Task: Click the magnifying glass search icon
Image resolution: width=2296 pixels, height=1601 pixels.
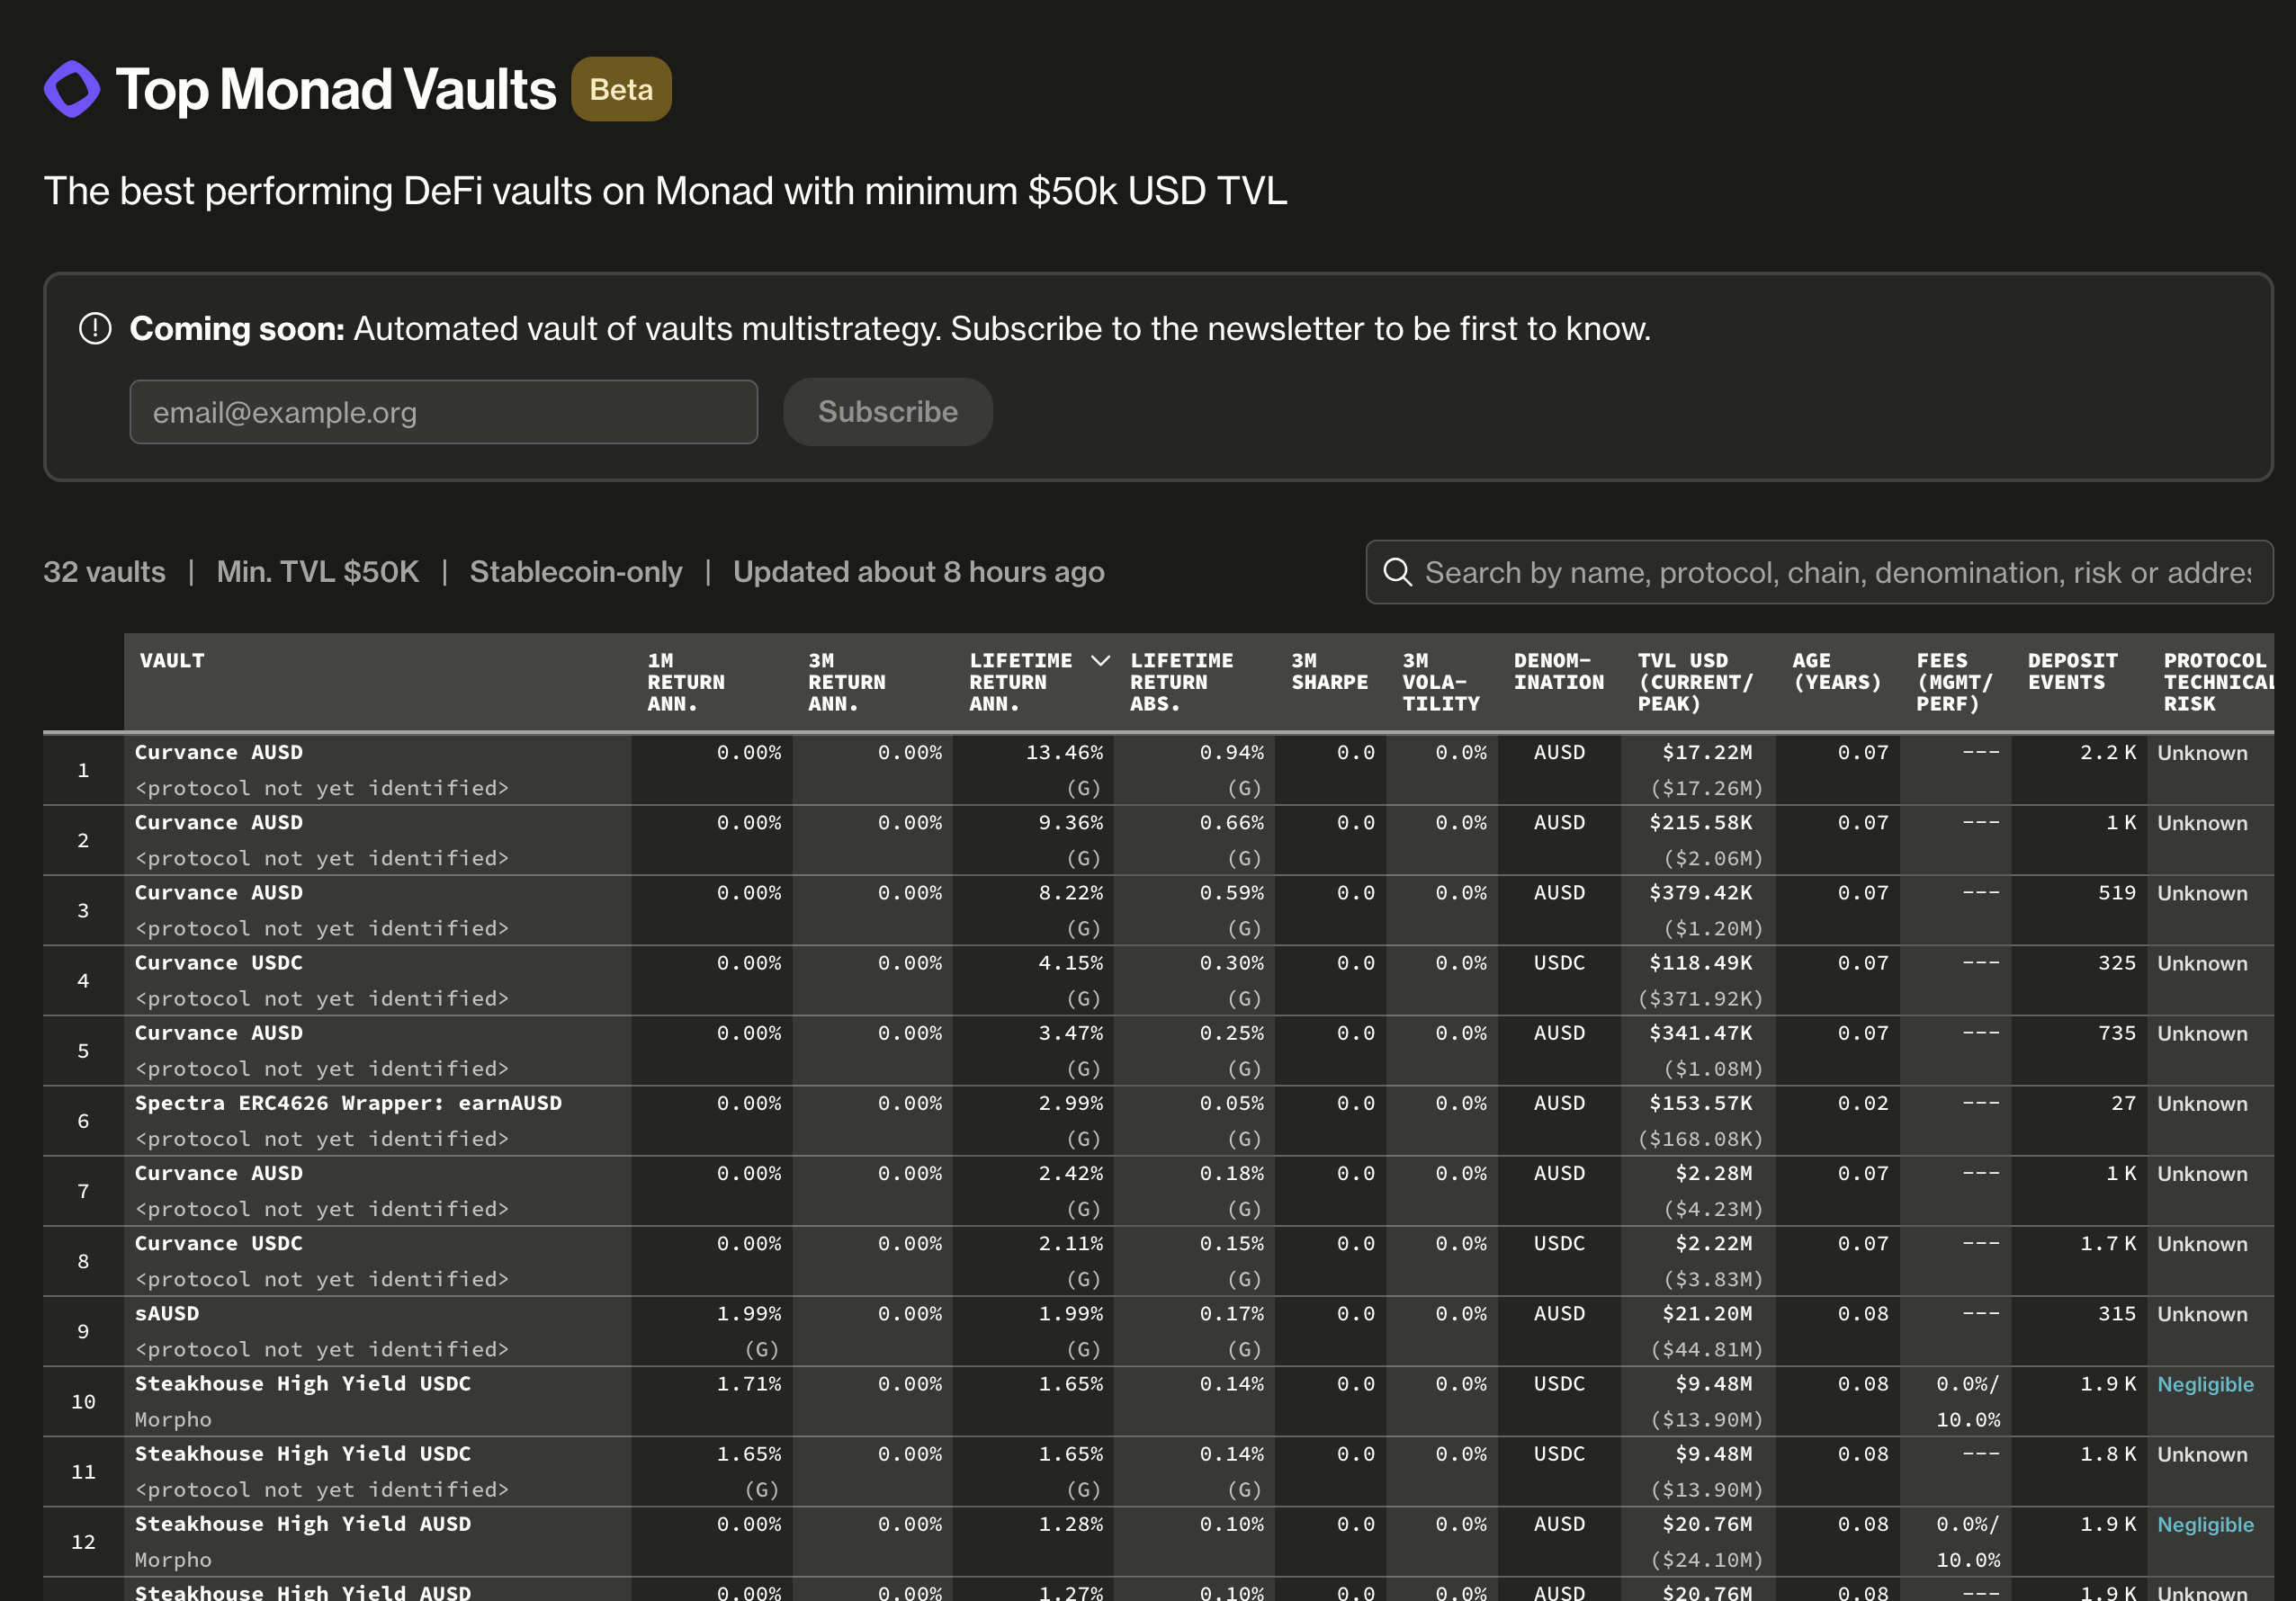Action: 1397,572
